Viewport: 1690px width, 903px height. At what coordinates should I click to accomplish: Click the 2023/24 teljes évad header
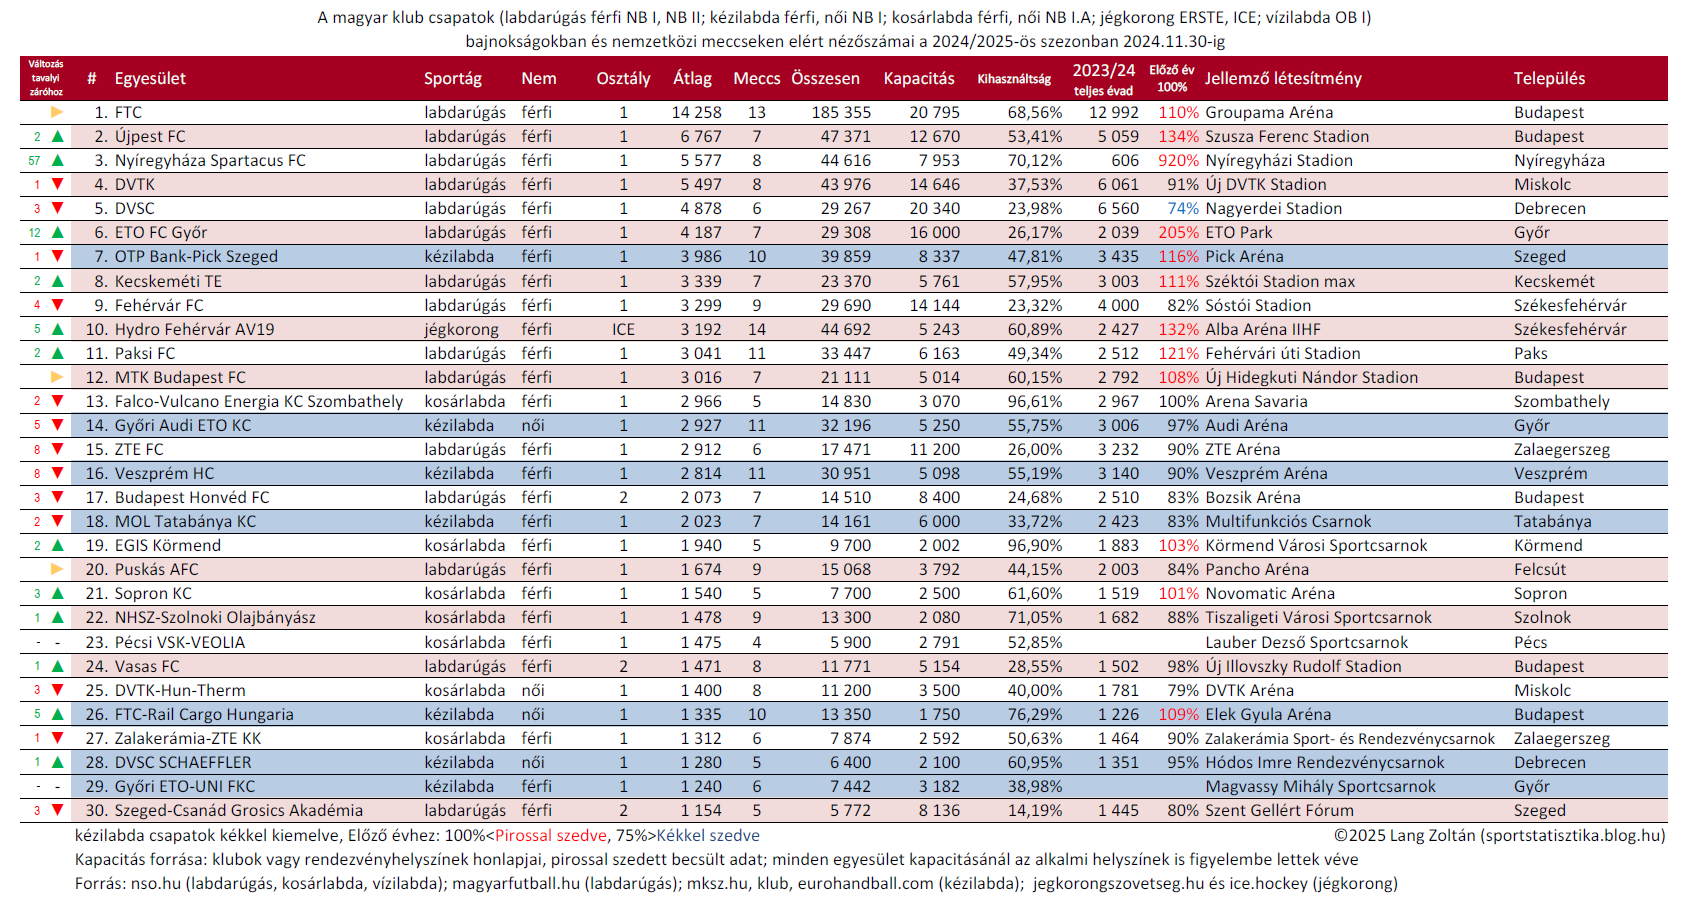[x=1104, y=79]
